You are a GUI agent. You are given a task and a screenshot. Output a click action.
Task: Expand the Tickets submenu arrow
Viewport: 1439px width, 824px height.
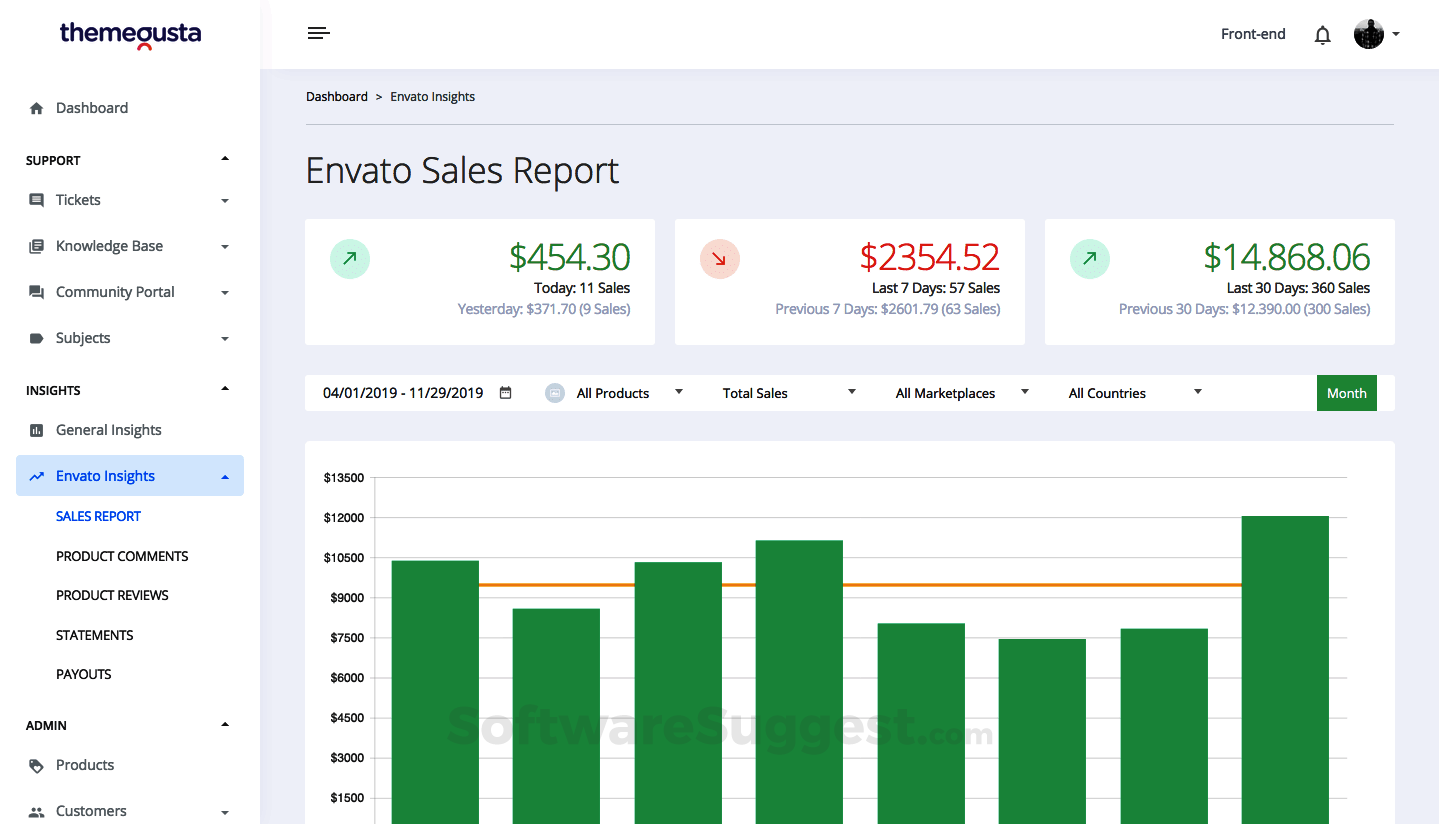(225, 201)
